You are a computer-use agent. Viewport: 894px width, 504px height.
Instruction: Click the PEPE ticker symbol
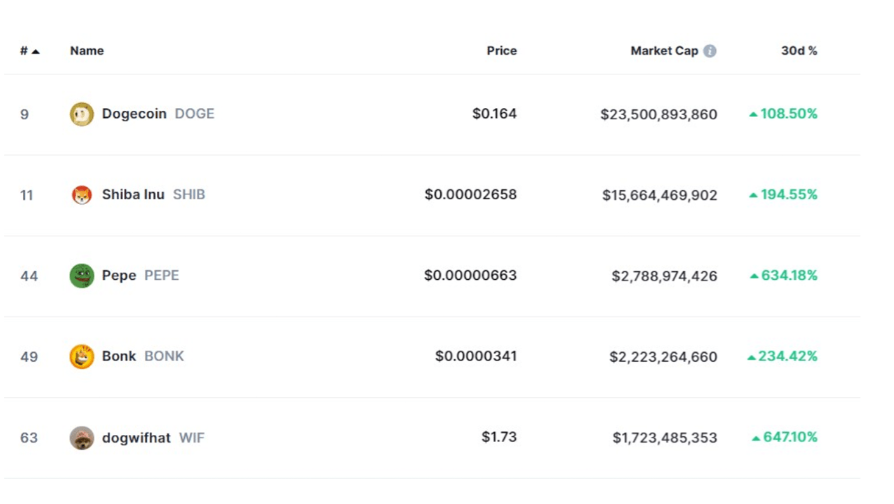click(x=161, y=275)
